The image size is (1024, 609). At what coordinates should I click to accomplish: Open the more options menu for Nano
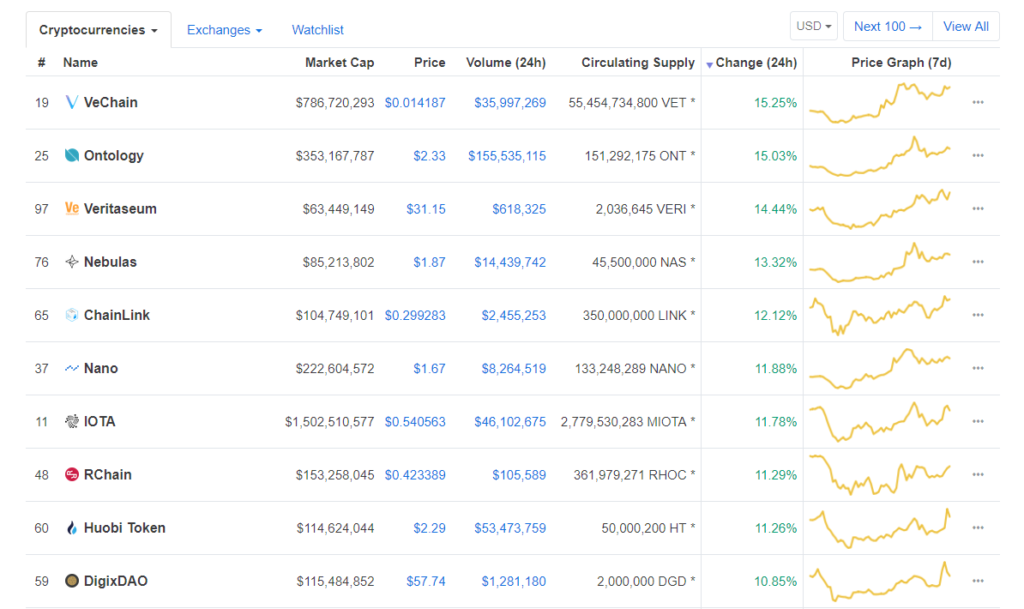click(978, 368)
